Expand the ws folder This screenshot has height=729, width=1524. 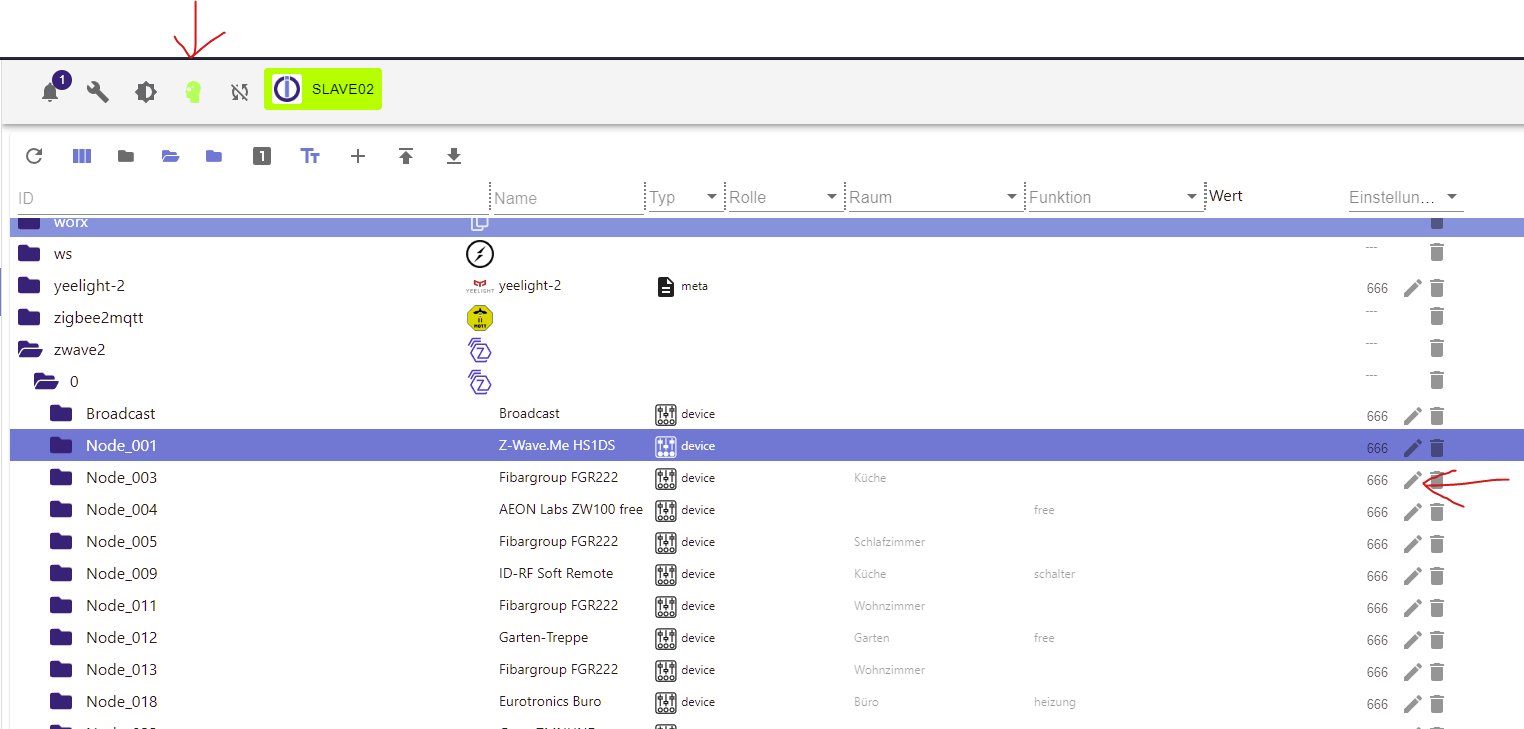30,254
